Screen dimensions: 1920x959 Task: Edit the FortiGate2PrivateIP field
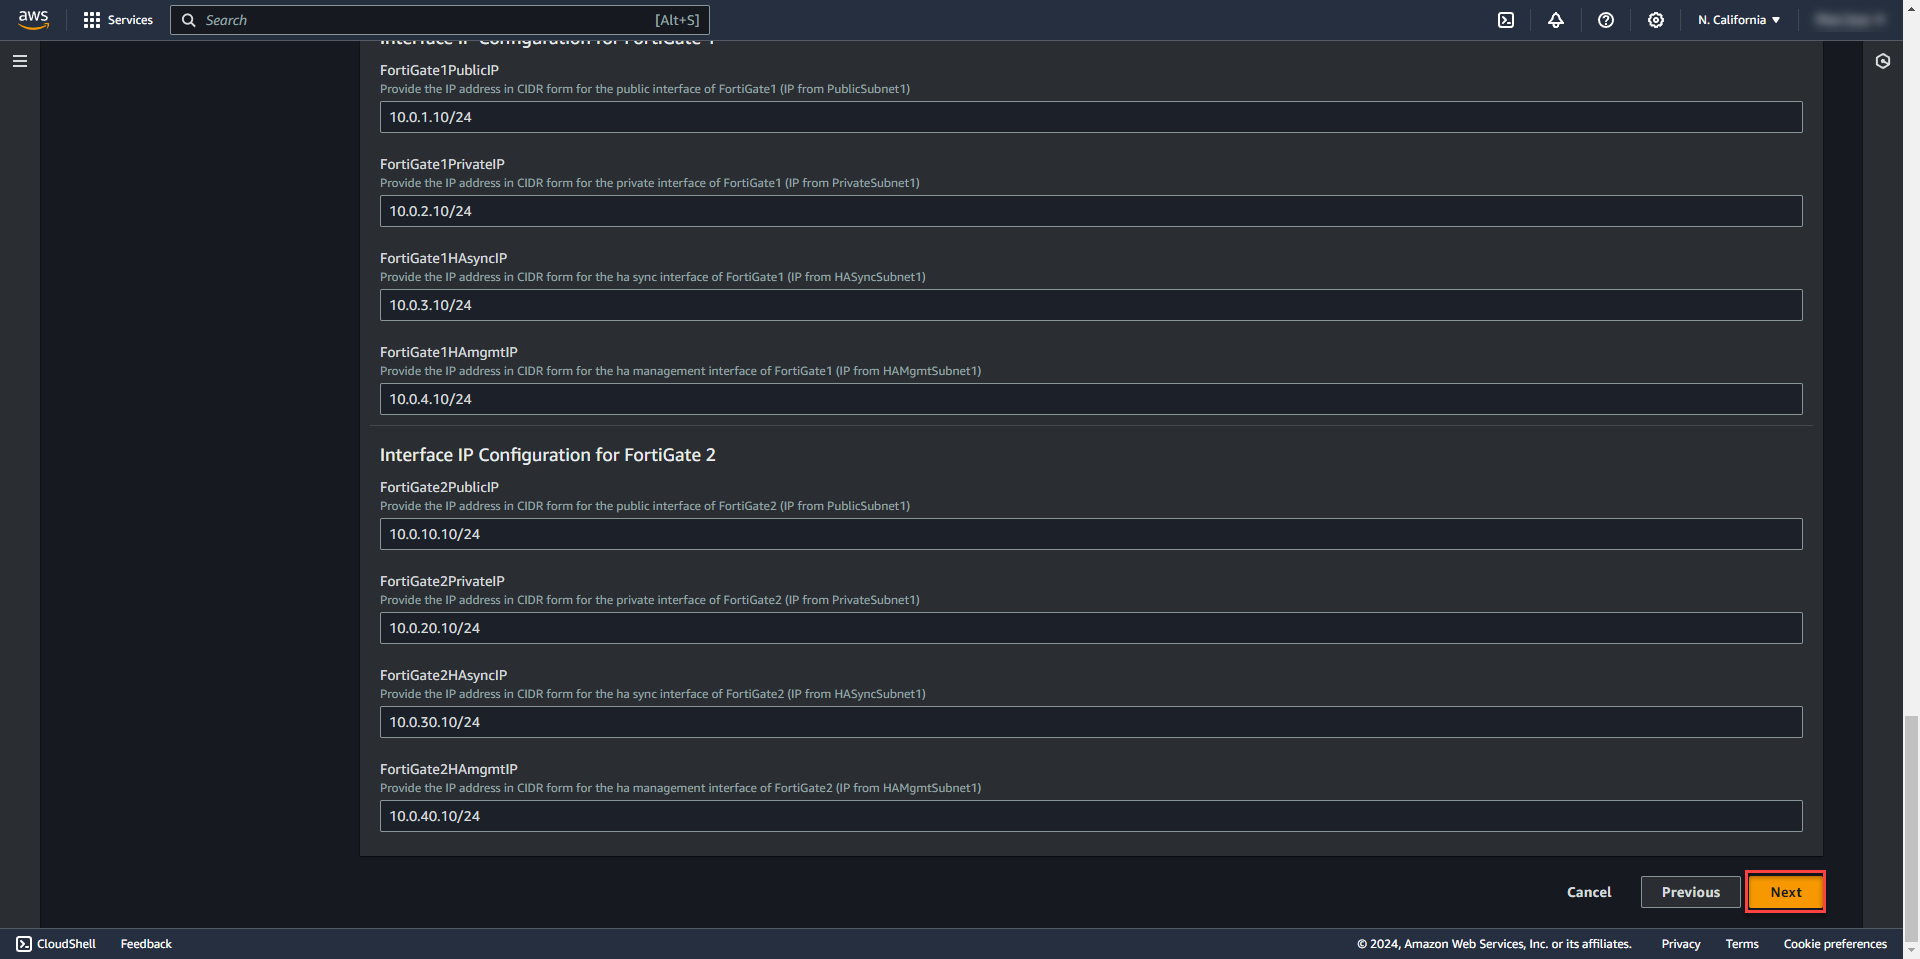(x=1091, y=628)
